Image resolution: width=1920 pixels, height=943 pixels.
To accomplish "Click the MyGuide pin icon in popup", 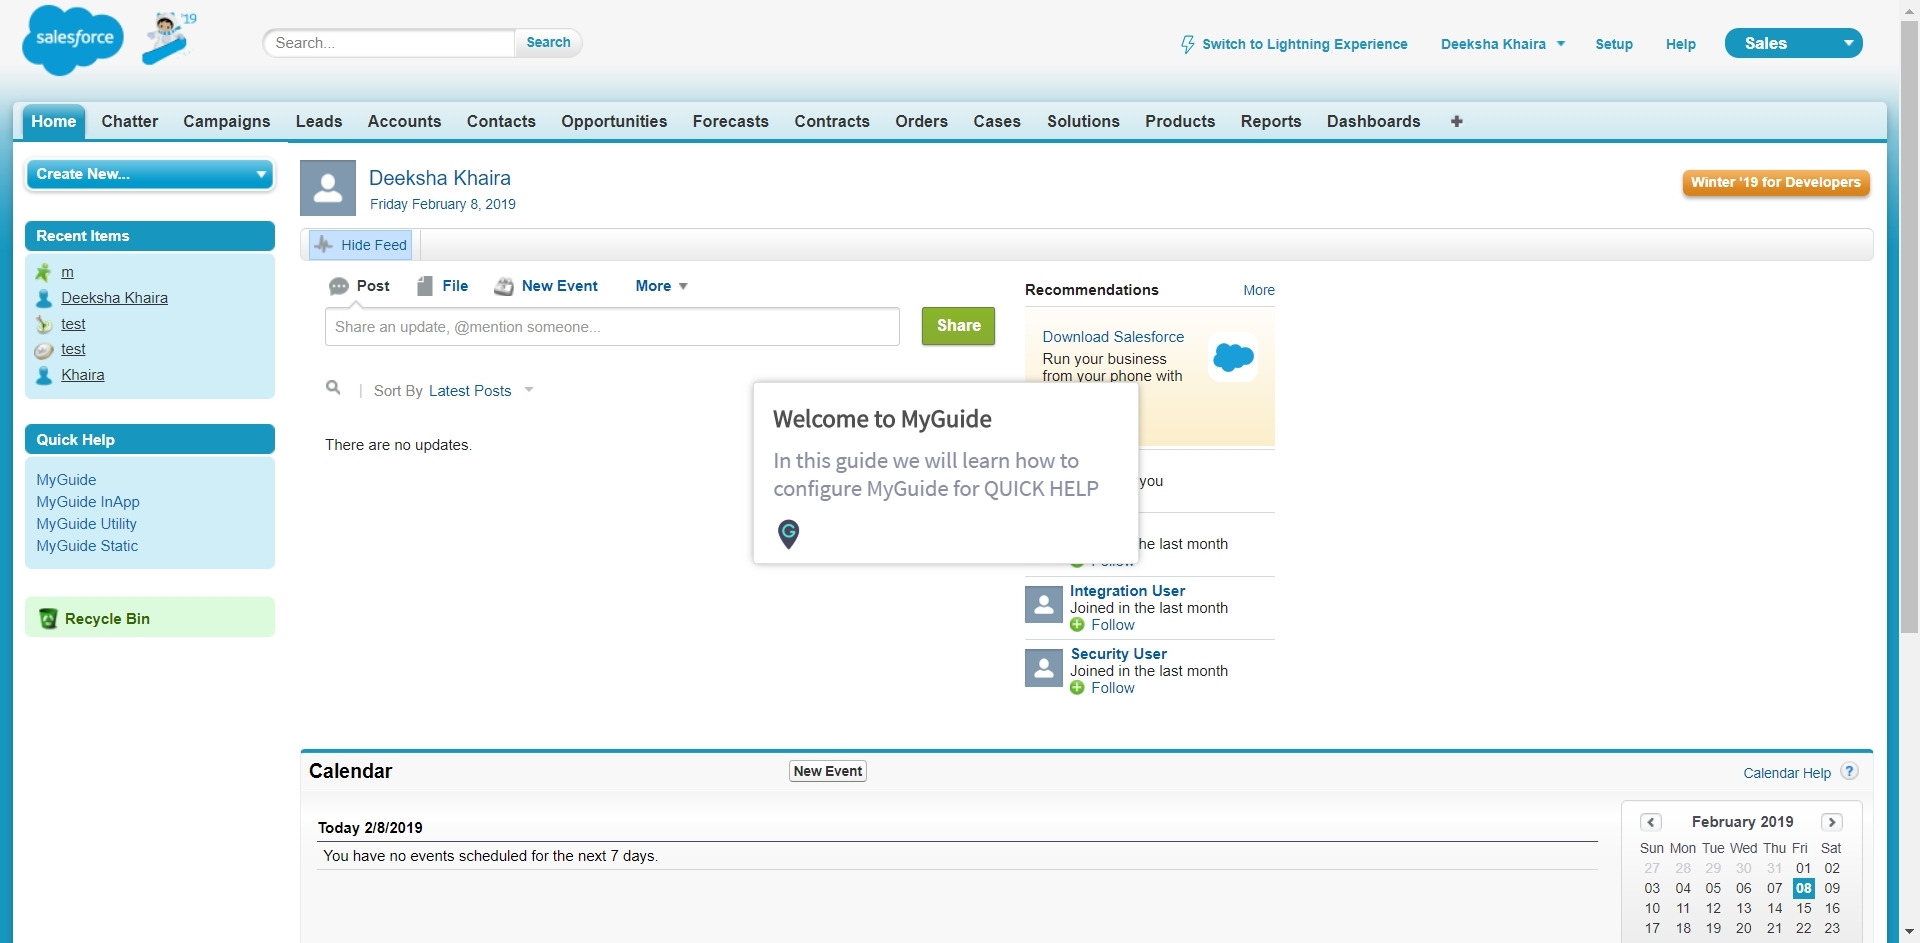I will coord(788,534).
